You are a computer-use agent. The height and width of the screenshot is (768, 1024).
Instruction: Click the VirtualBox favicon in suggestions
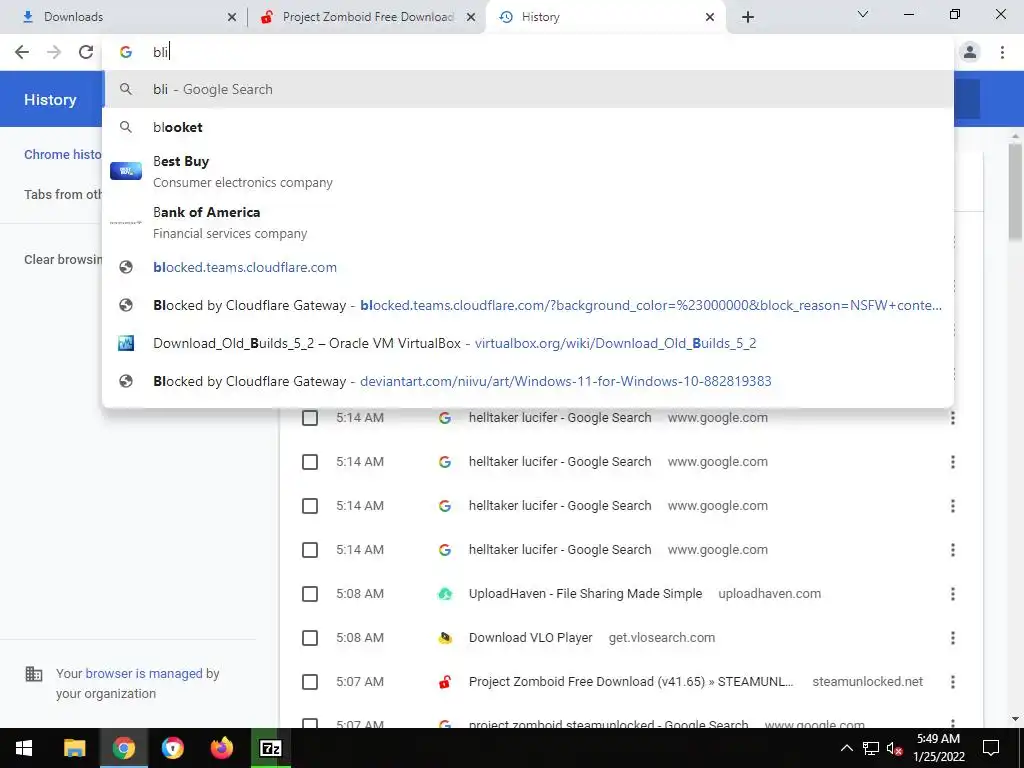tap(126, 344)
